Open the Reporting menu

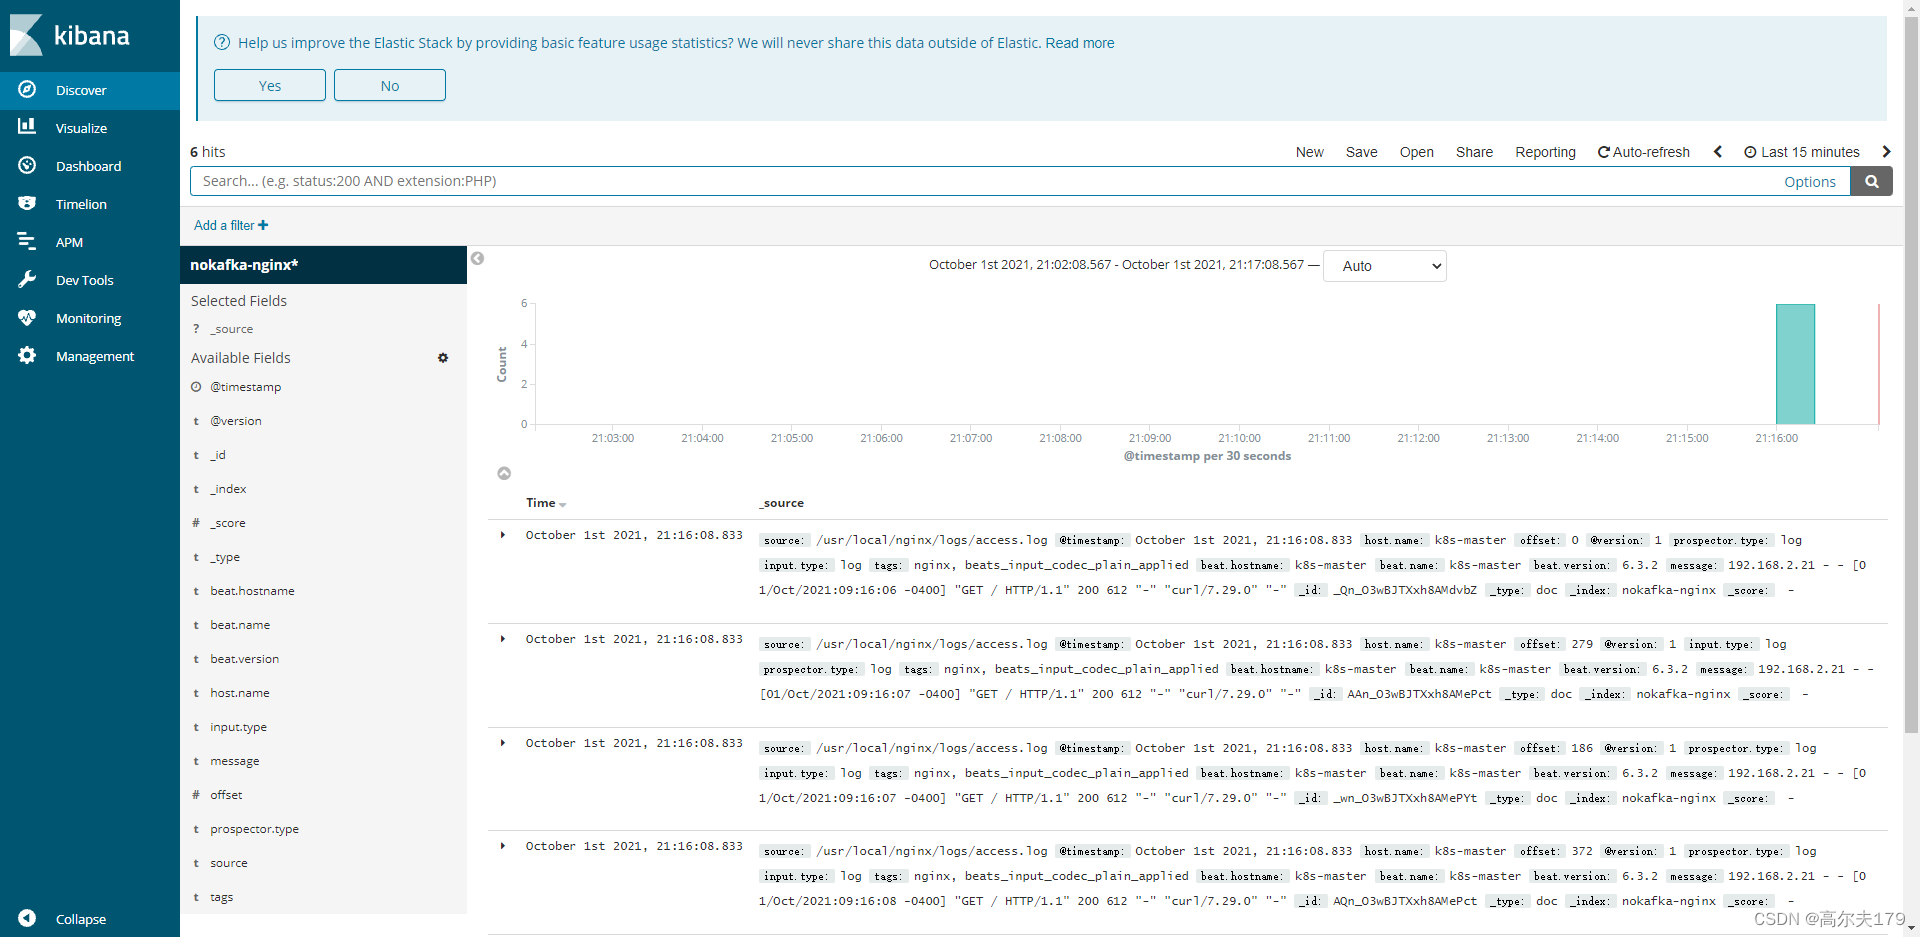[x=1545, y=152]
